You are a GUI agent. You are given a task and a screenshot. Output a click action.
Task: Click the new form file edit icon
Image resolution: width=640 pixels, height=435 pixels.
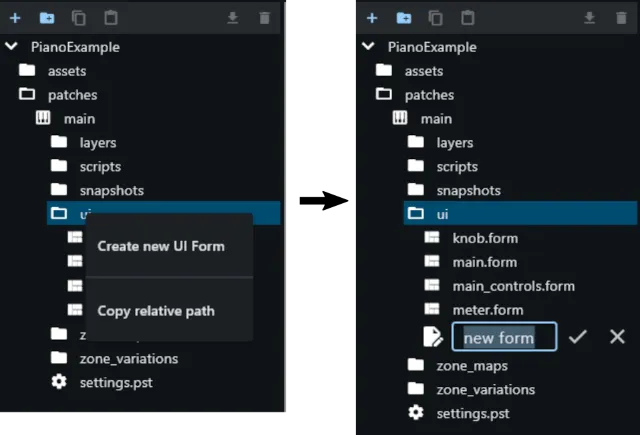433,337
